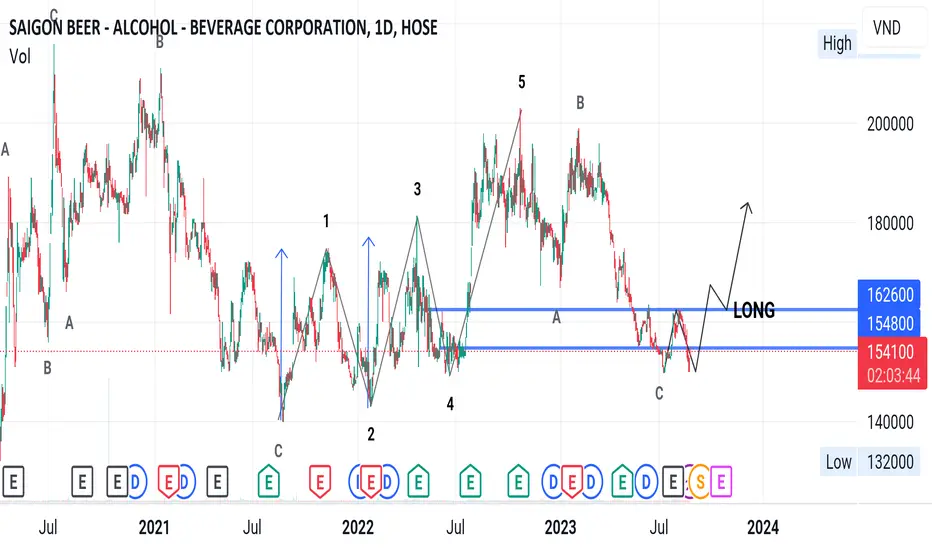Screen dimensions: 932x550
Task: Click the orange S split event marker
Action: click(x=700, y=481)
